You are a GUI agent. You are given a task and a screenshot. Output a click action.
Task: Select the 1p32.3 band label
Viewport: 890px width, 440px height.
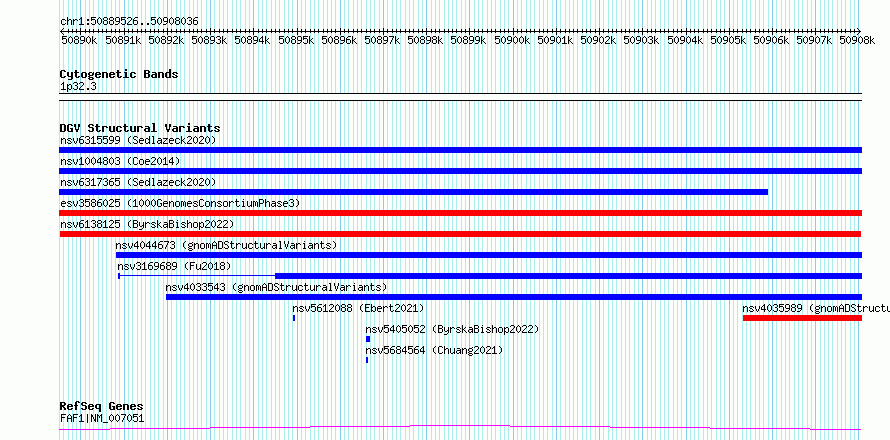click(x=76, y=86)
